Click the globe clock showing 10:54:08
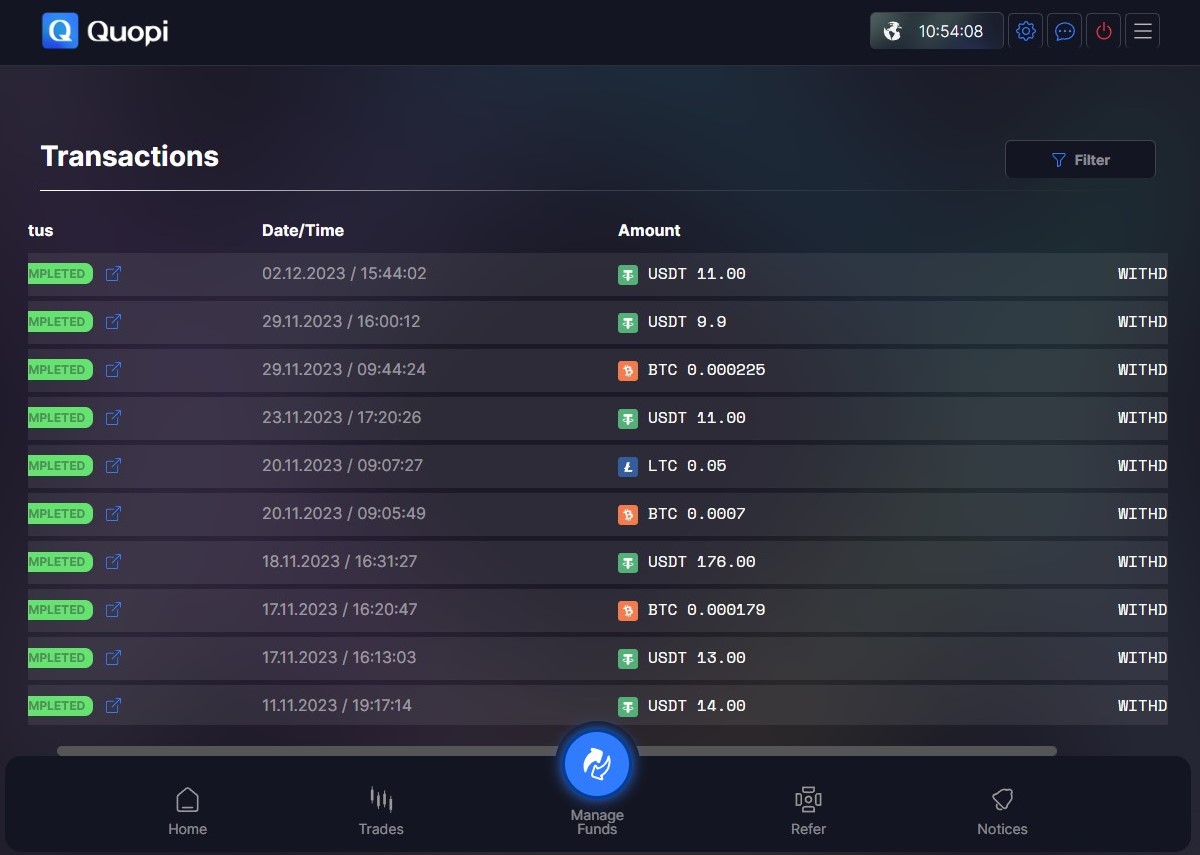This screenshot has width=1200, height=855. point(936,31)
